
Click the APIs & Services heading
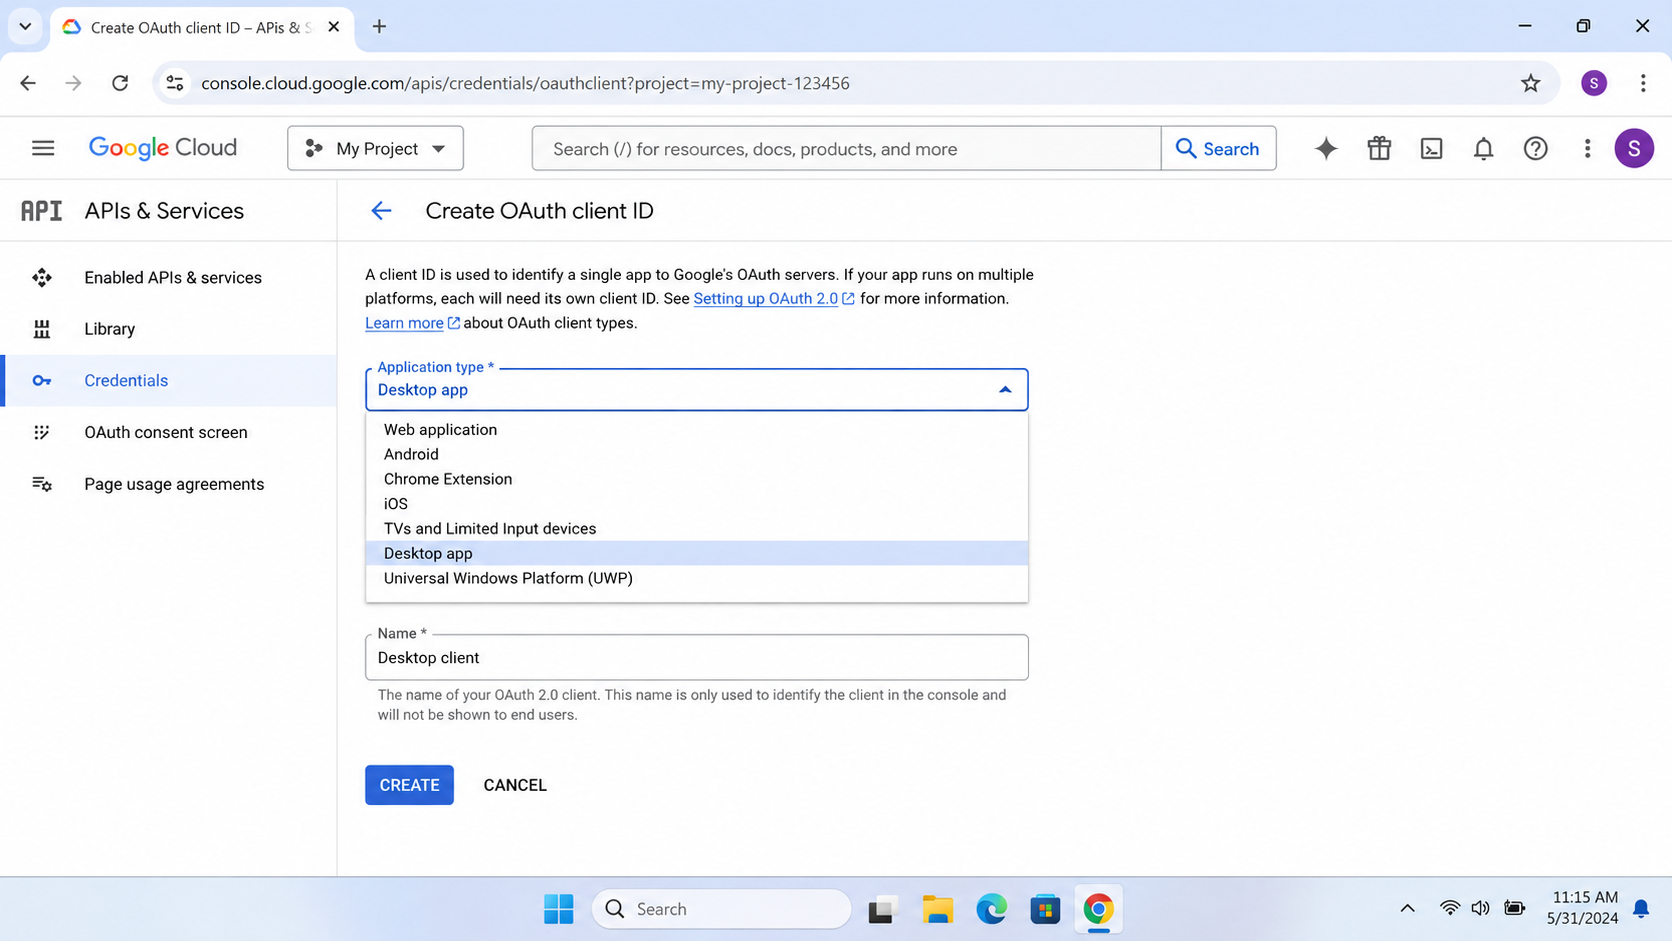point(164,211)
